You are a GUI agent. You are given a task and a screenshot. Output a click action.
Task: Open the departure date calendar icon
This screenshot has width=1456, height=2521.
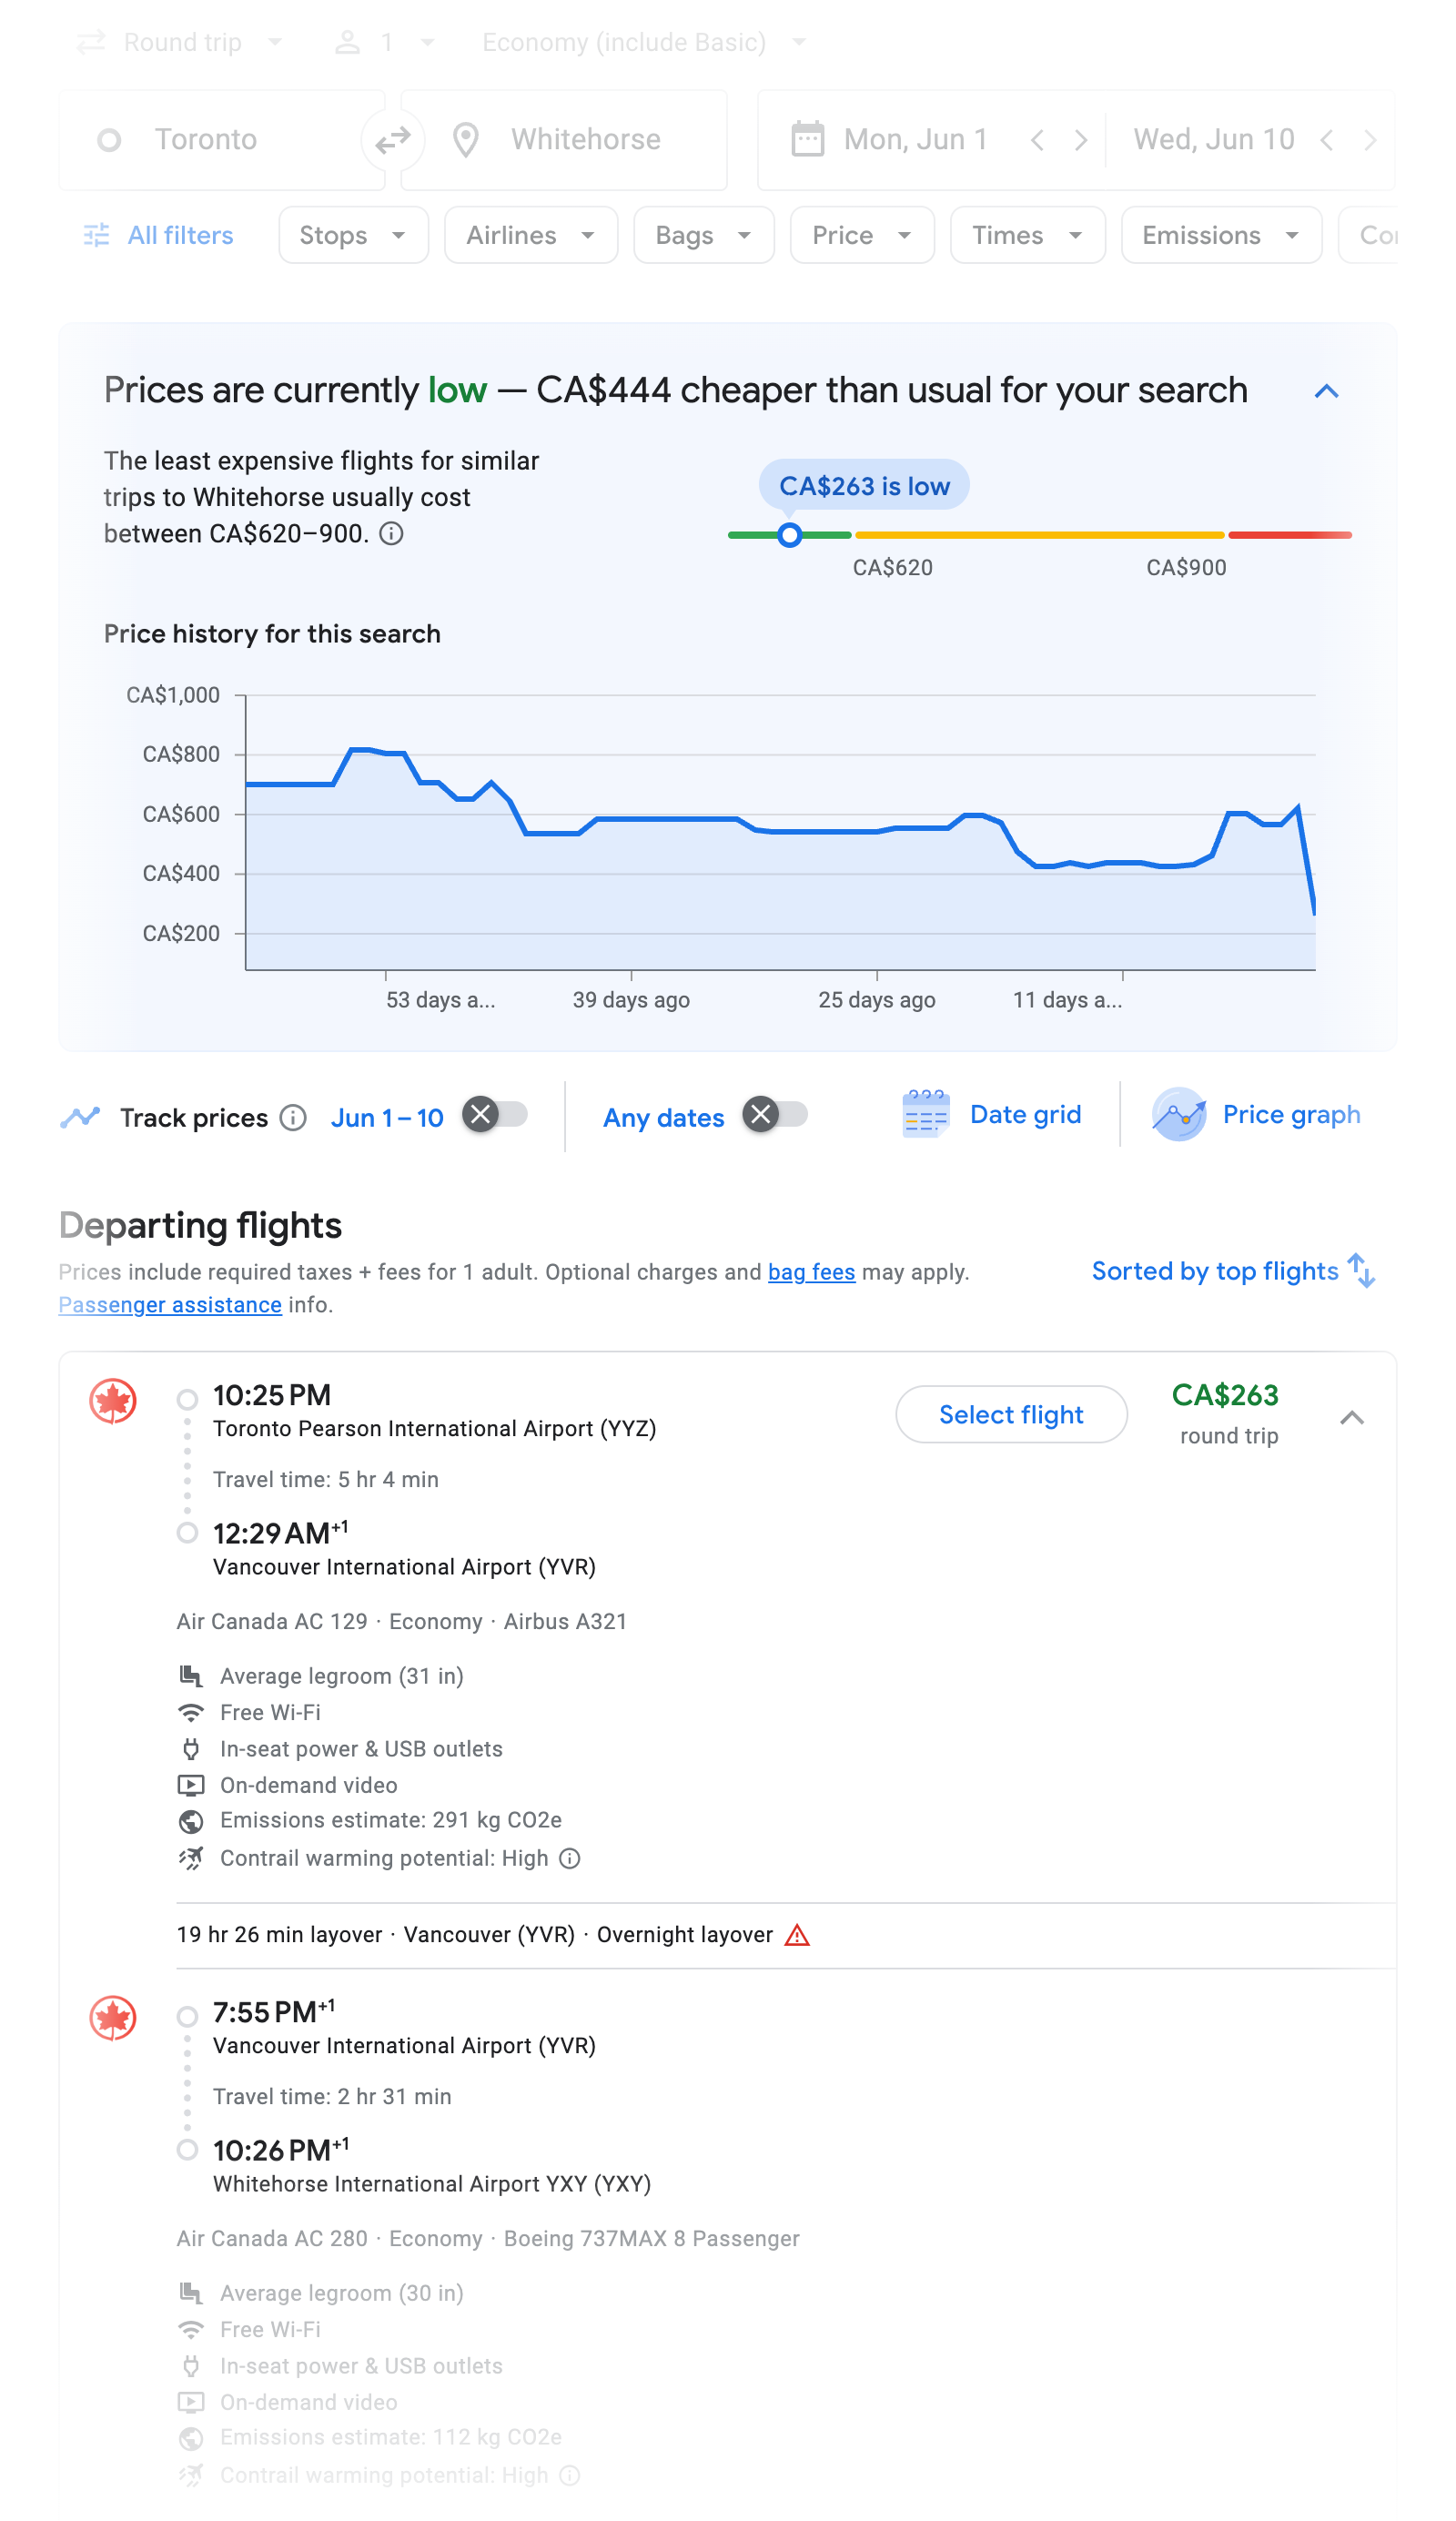coord(806,140)
